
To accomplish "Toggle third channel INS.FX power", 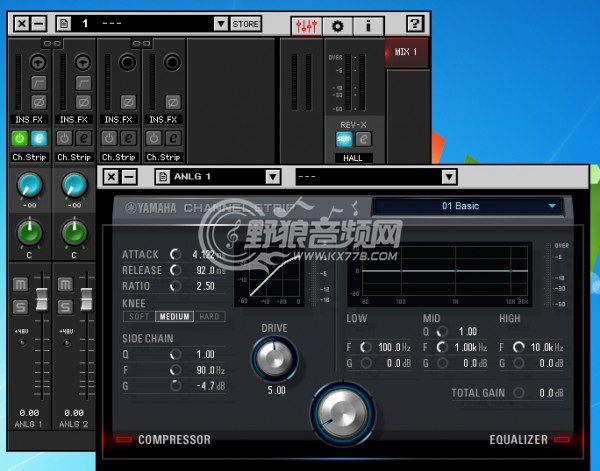I will (109, 138).
